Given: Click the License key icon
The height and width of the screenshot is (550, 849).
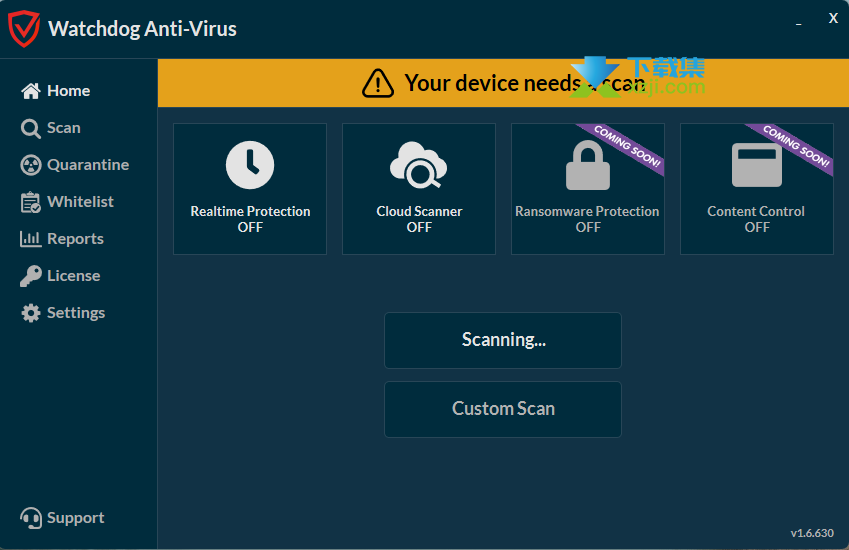Looking at the screenshot, I should coord(31,276).
